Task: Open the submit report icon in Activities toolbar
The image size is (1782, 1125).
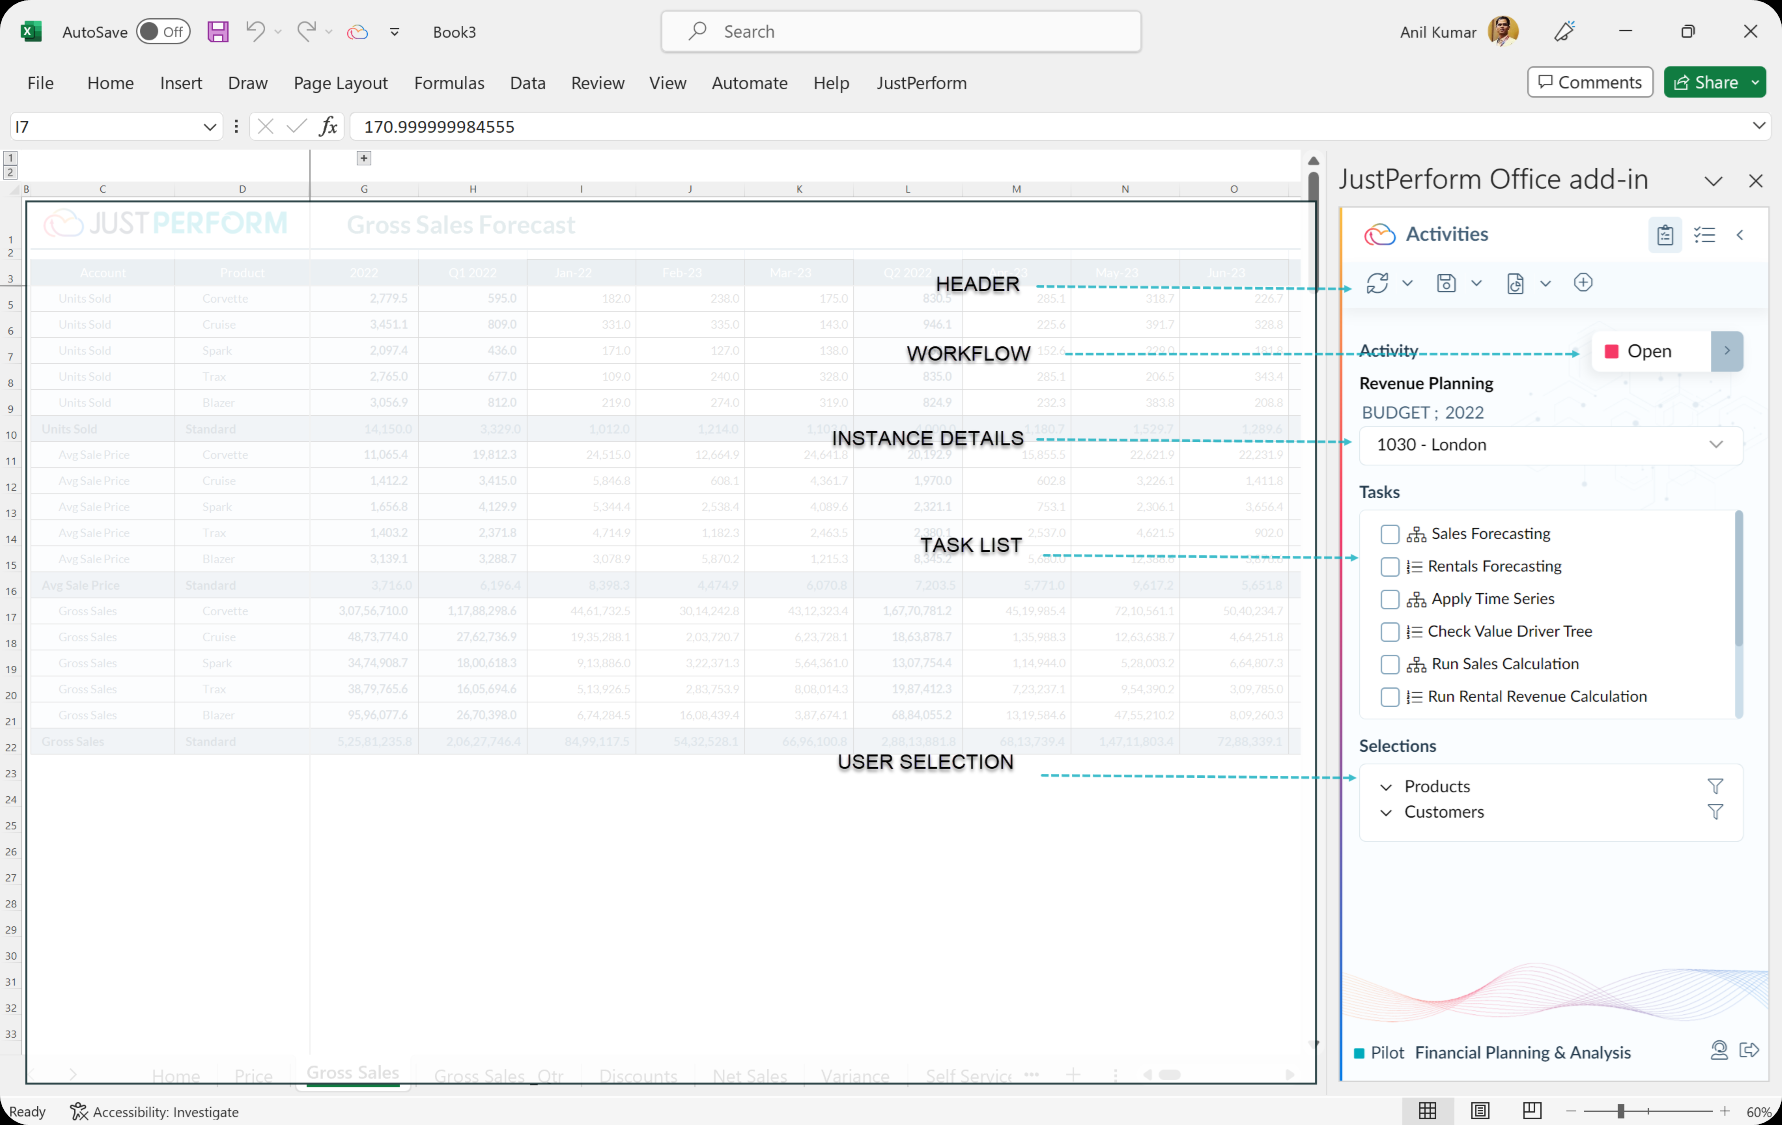Action: tap(1514, 283)
